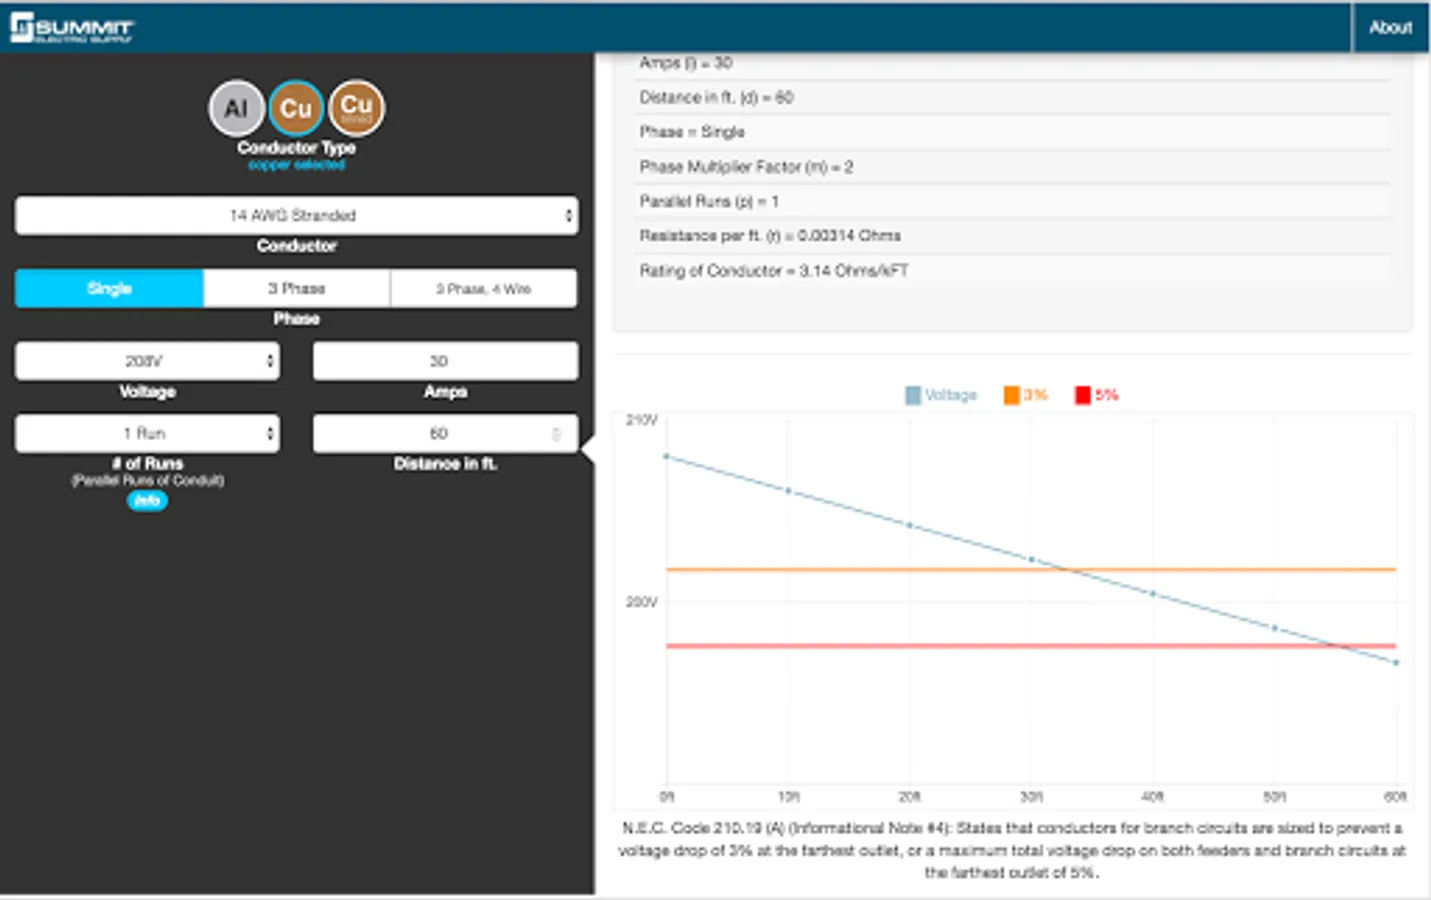Click the data point at 30ft on chart
The width and height of the screenshot is (1431, 900).
(1032, 560)
